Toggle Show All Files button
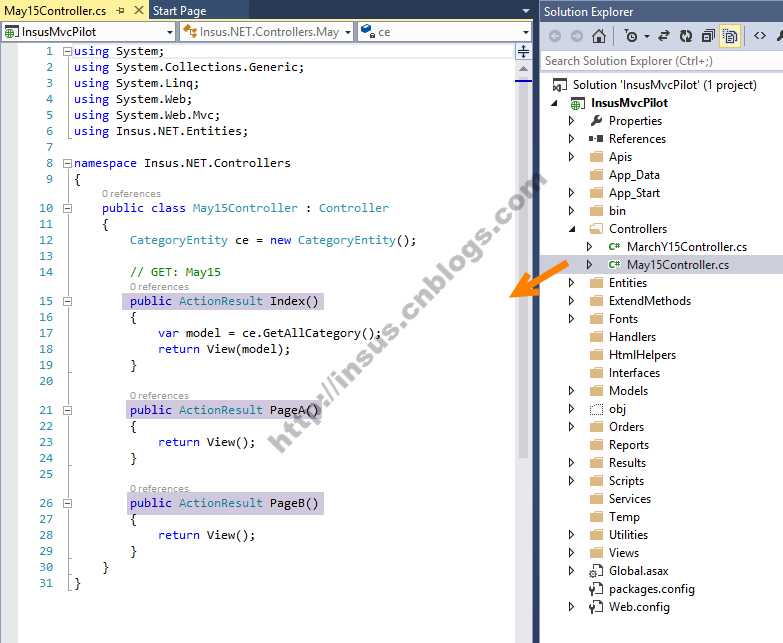 (x=730, y=36)
